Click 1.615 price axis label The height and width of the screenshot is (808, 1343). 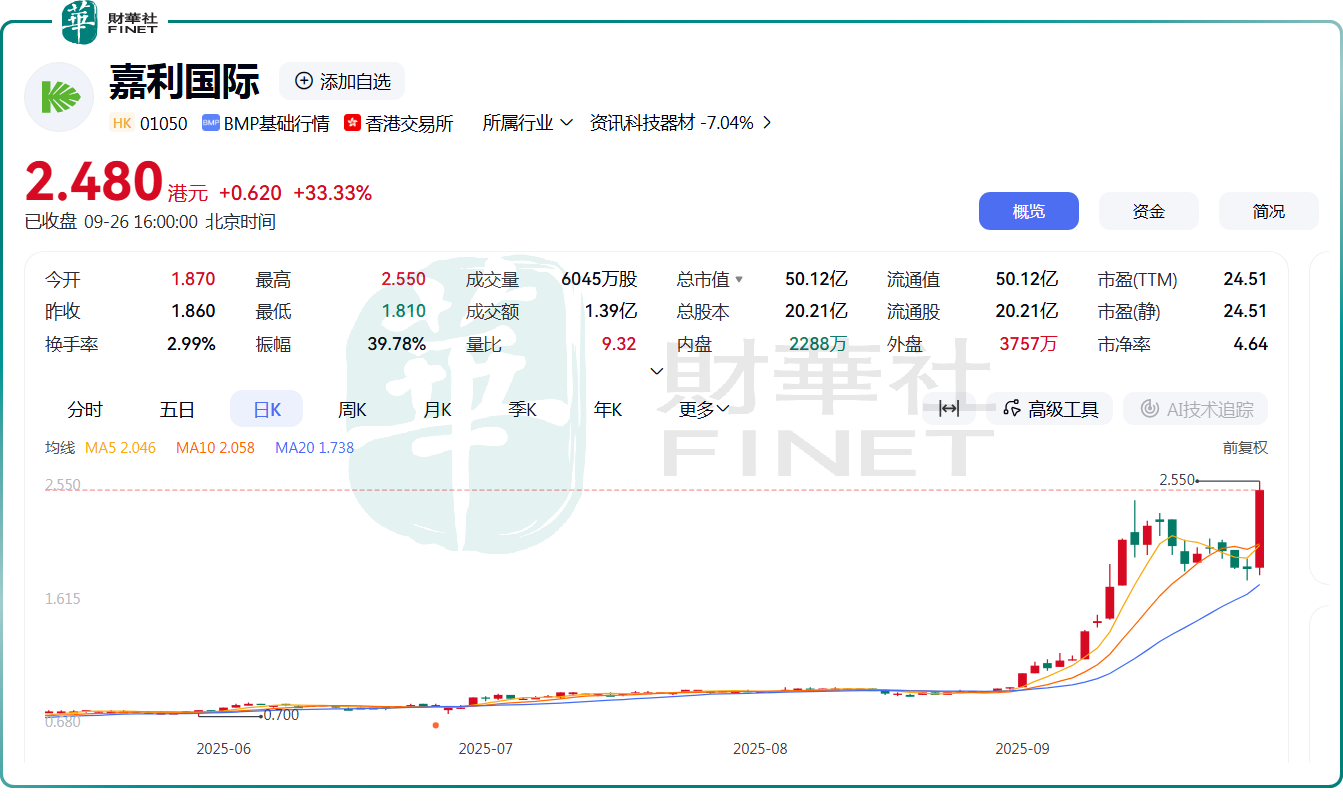click(x=63, y=599)
